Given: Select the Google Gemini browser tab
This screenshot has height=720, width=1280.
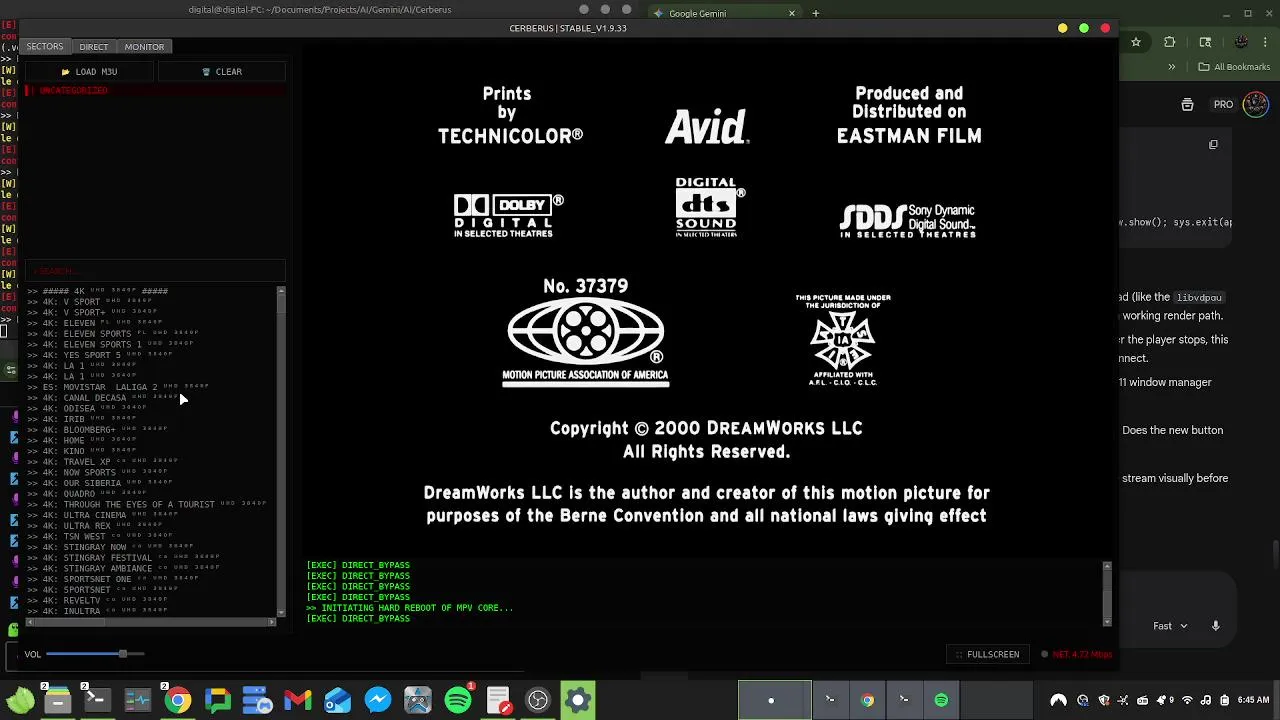Looking at the screenshot, I should point(725,13).
